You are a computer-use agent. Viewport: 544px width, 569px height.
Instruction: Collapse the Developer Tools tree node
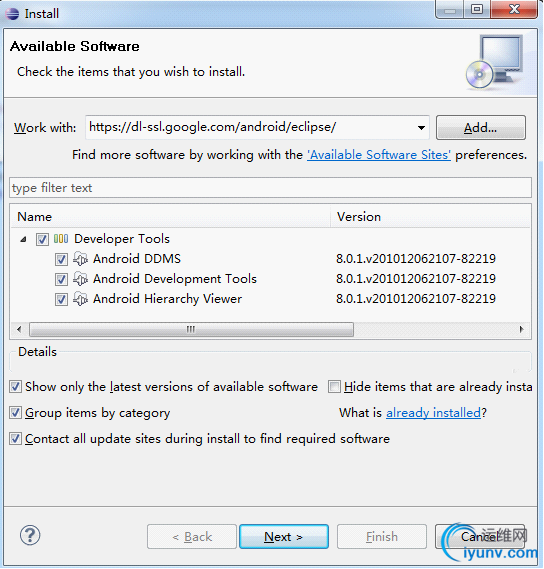(x=24, y=240)
